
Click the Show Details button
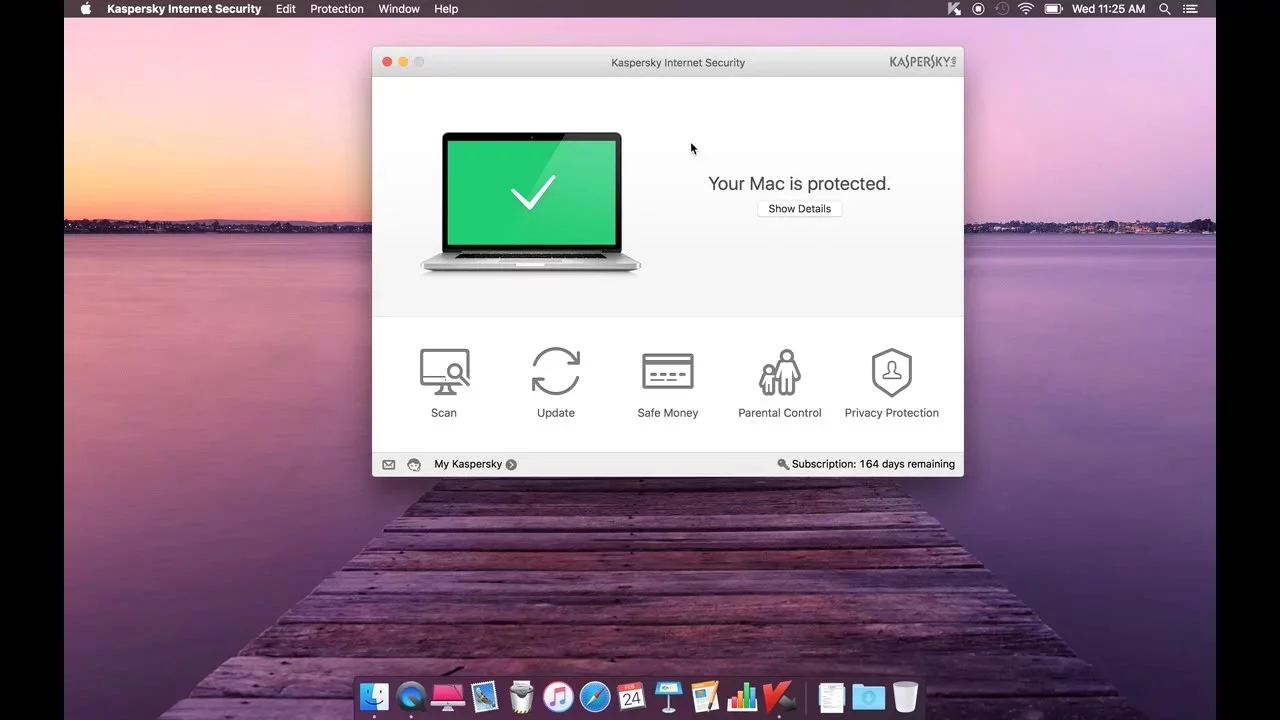point(800,209)
